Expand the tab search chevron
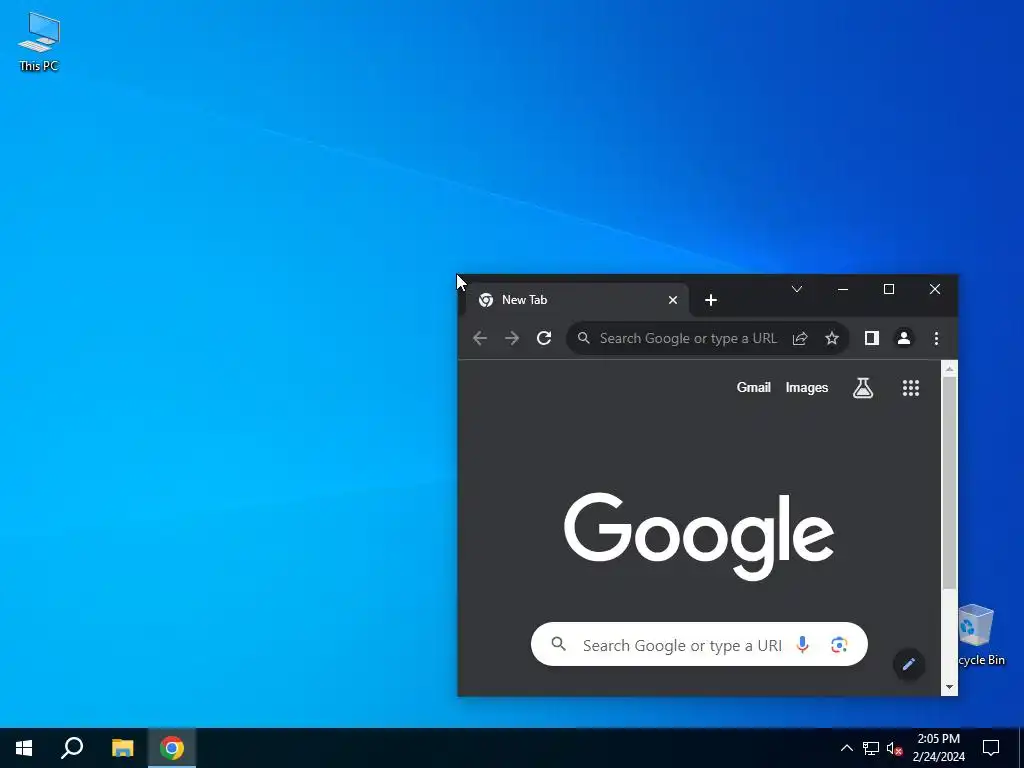The height and width of the screenshot is (768, 1024). pyautogui.click(x=797, y=289)
